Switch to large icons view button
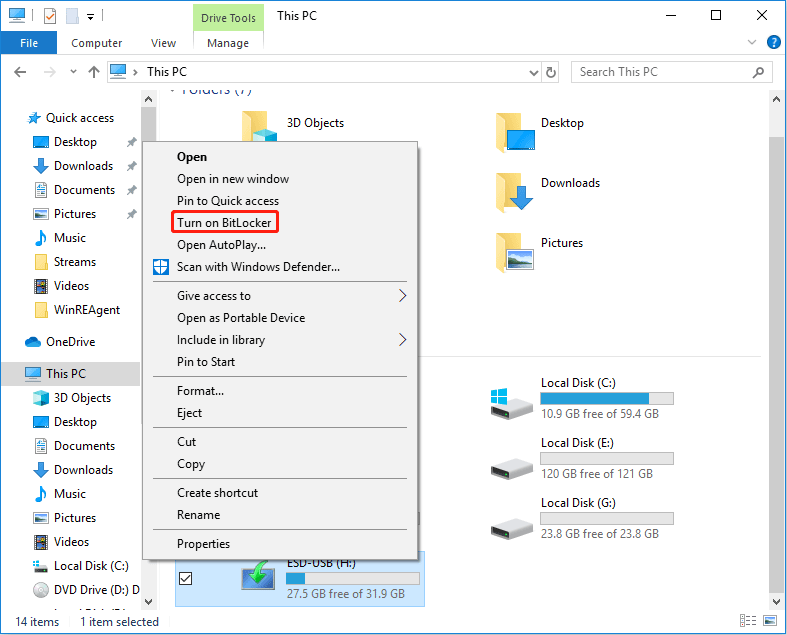787x635 pixels. tap(770, 621)
